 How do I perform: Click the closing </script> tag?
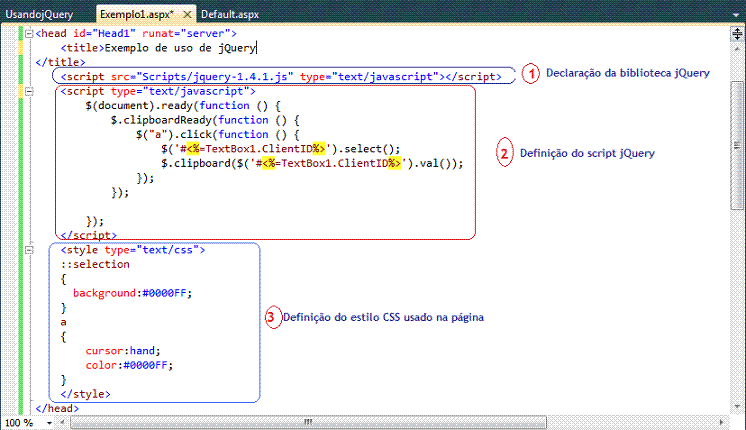[x=88, y=235]
